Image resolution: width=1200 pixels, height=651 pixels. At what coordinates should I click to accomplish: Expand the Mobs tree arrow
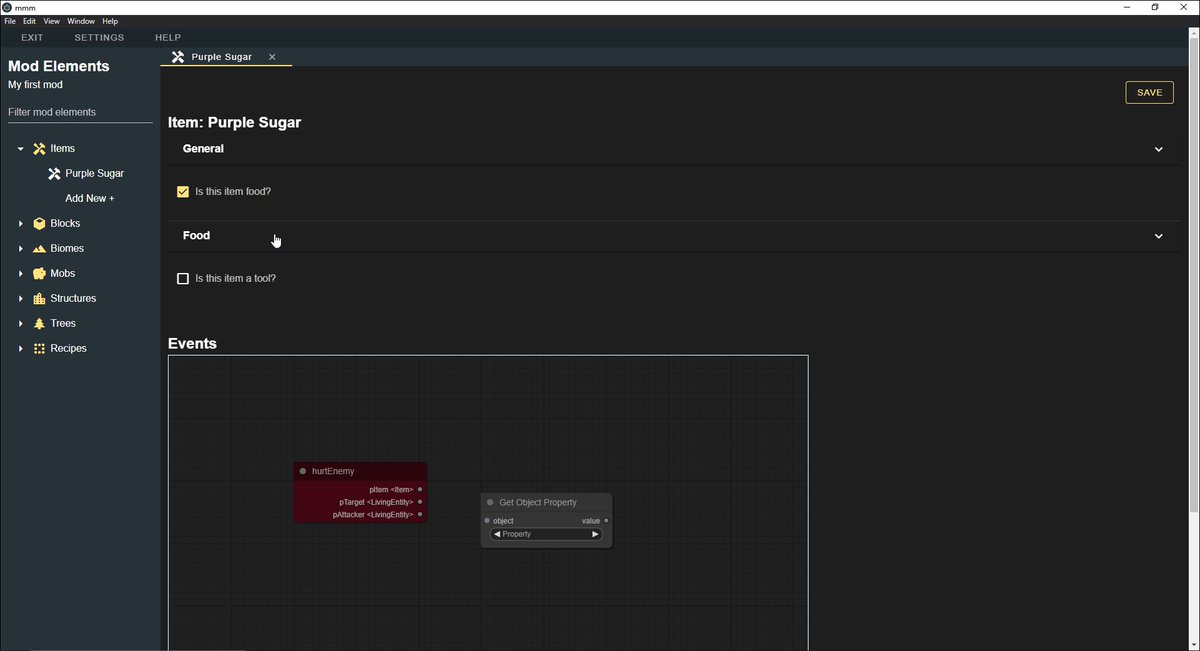pos(21,274)
